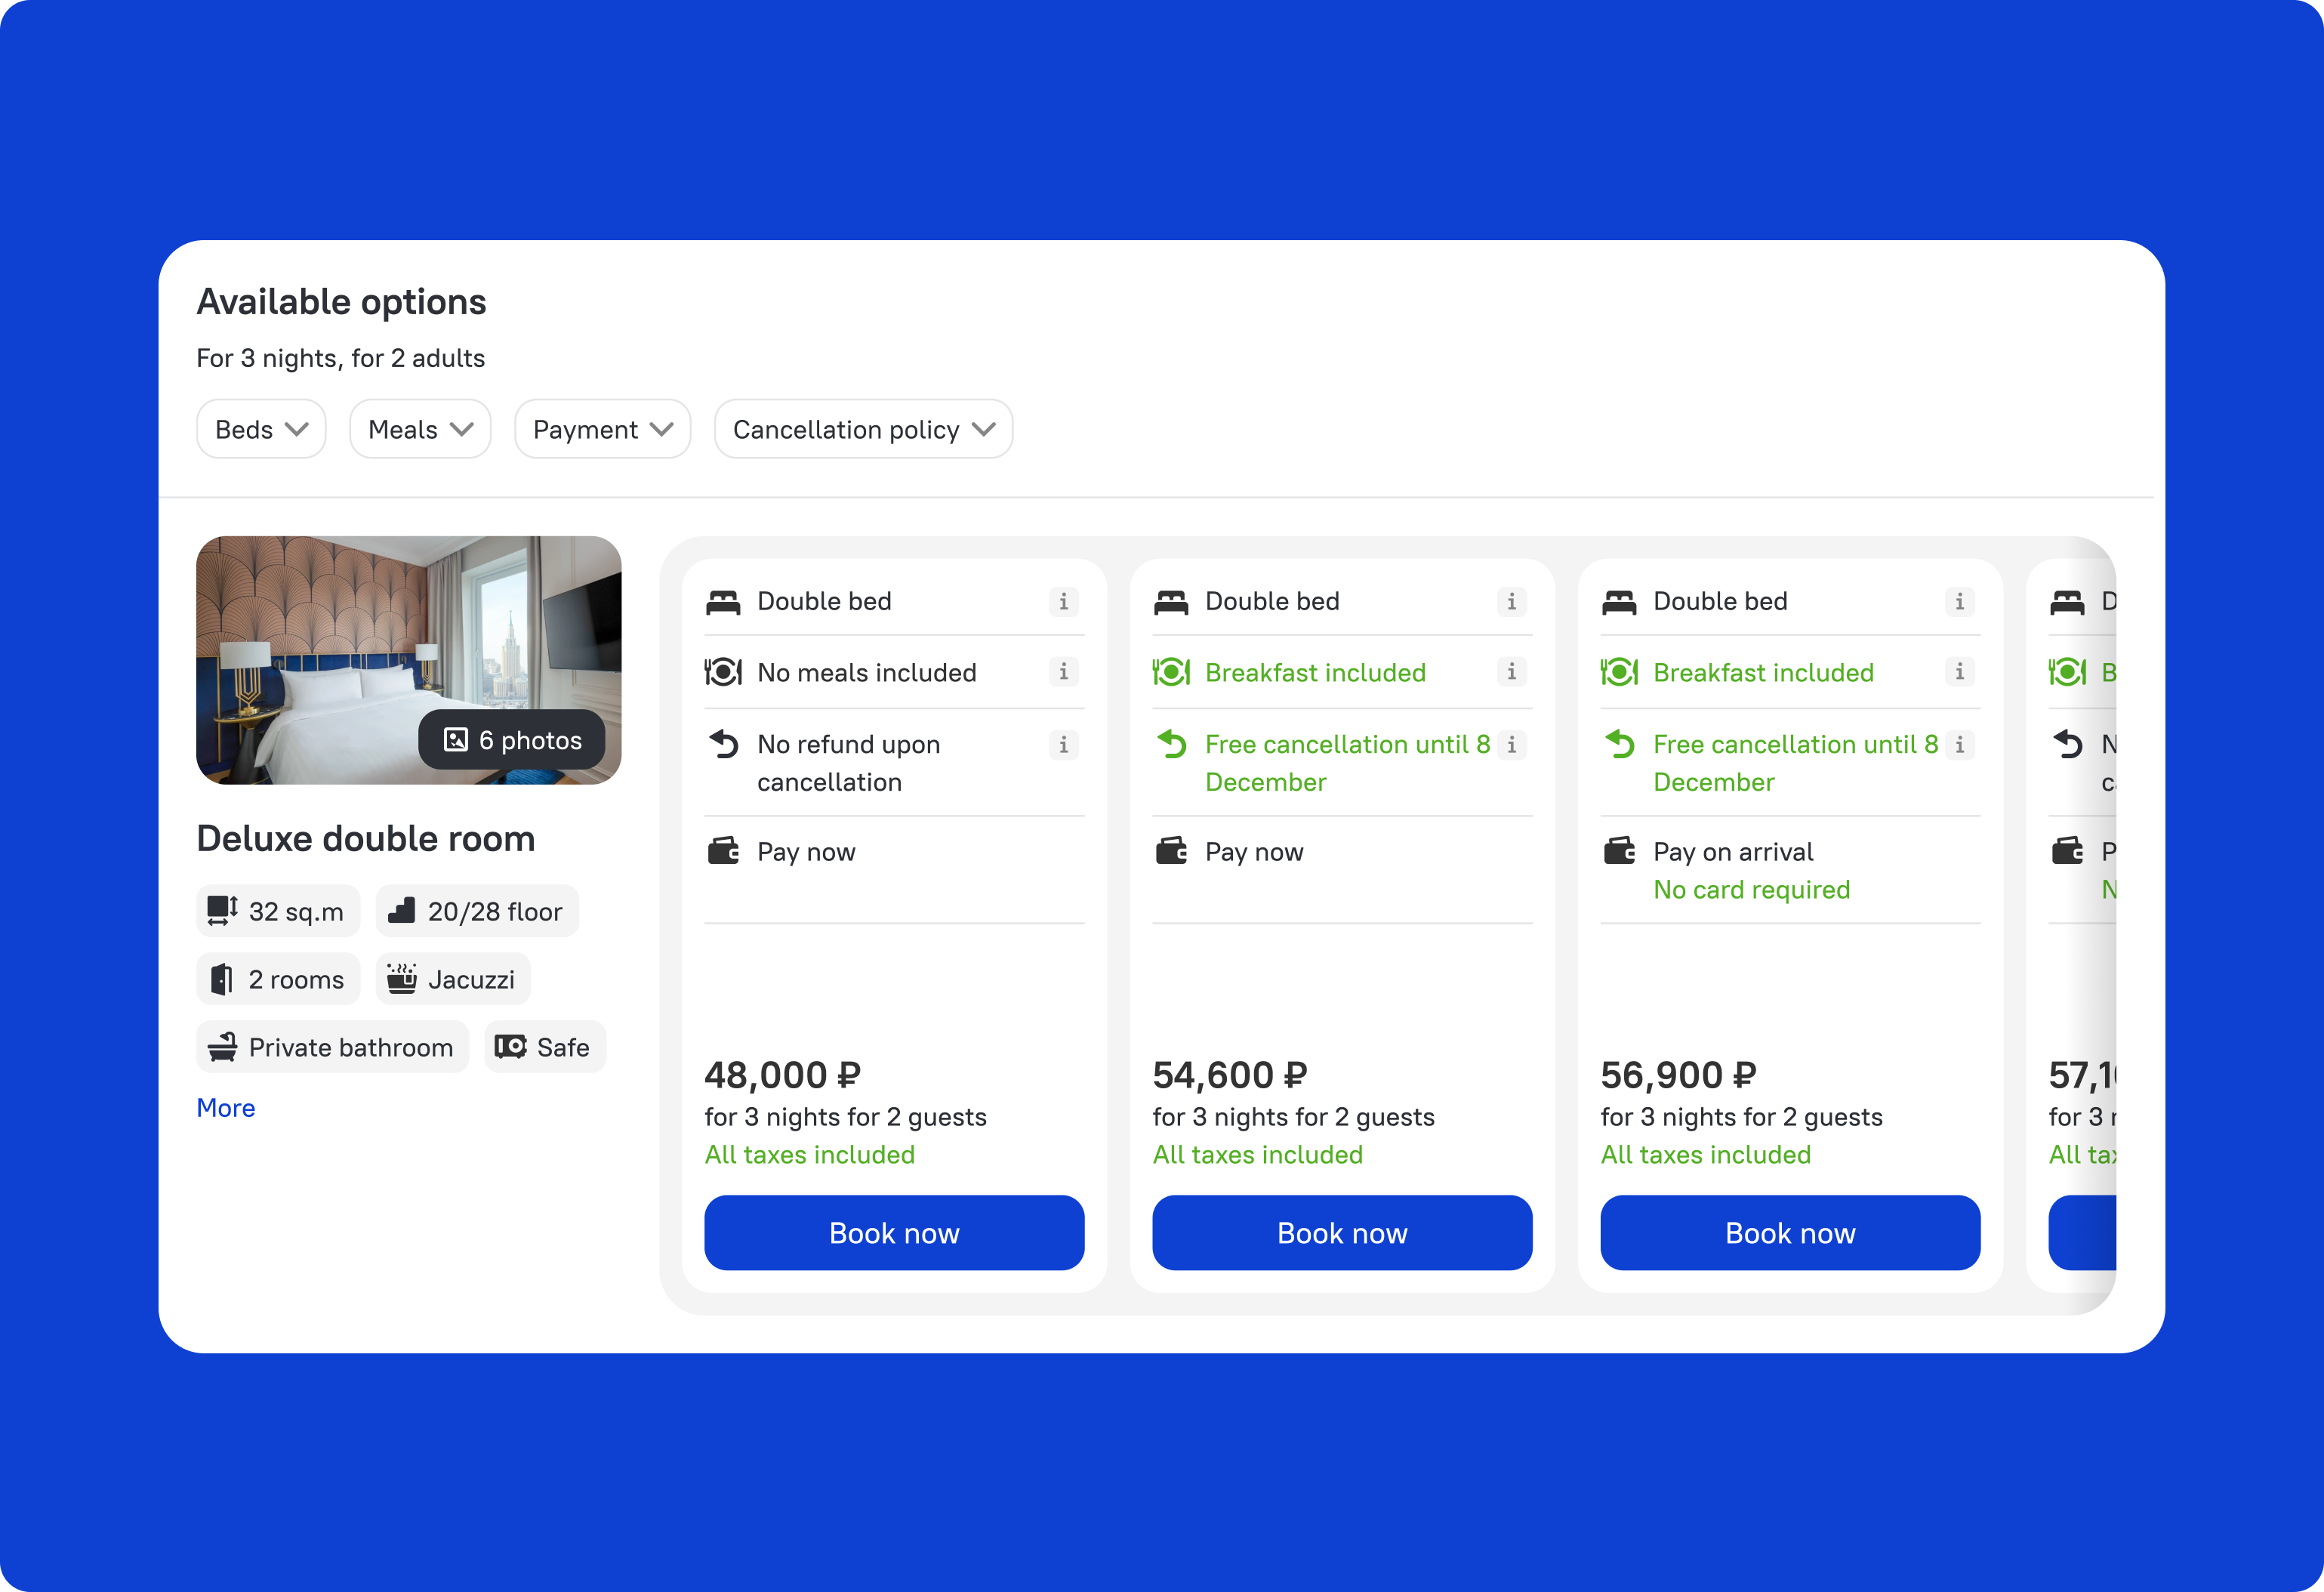
Task: Show bed info for 48,000 ₽ offer
Action: pos(1064,601)
